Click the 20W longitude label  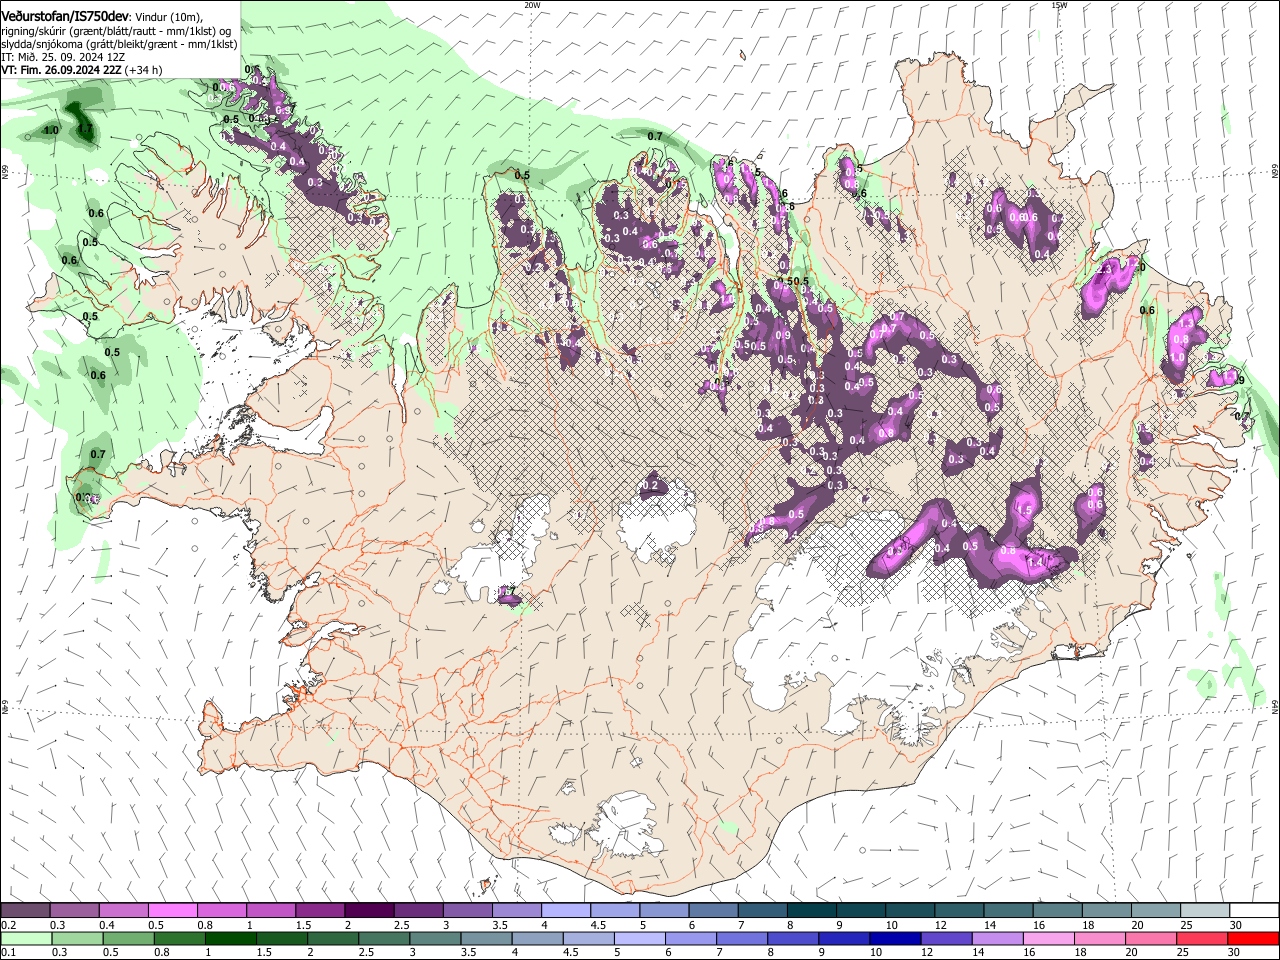(x=532, y=5)
